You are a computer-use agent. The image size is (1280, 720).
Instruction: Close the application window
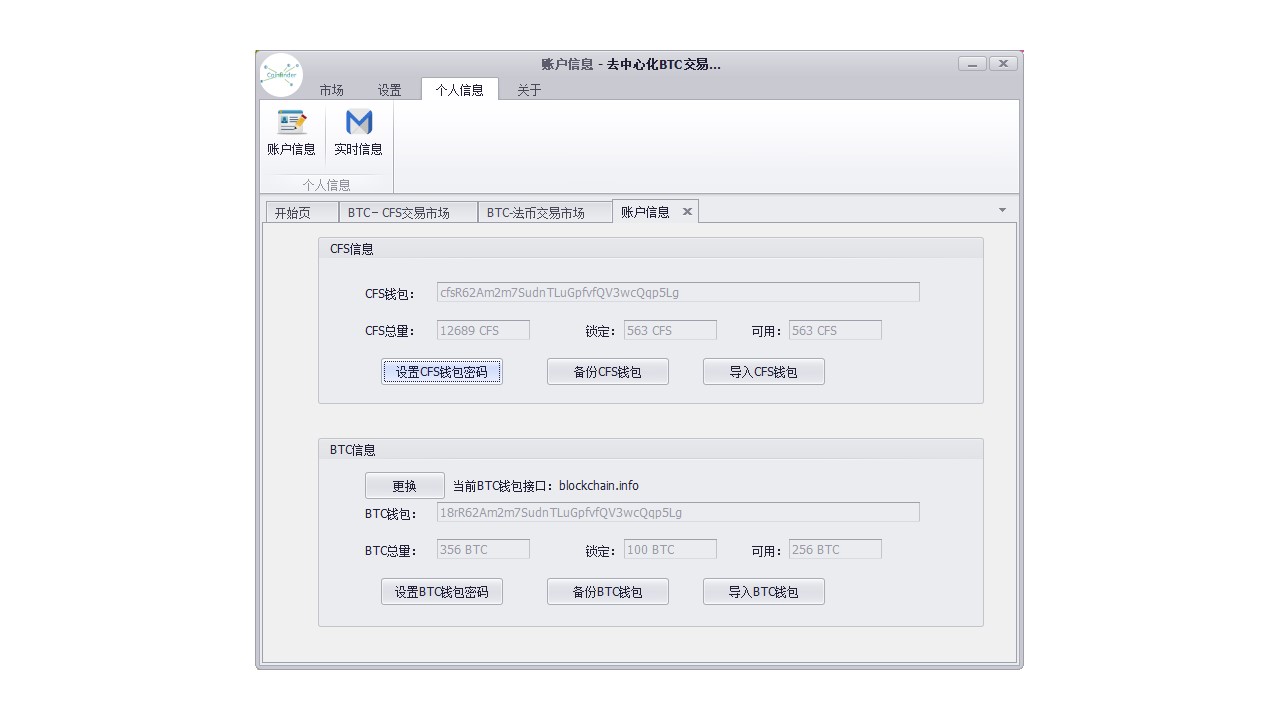1003,64
